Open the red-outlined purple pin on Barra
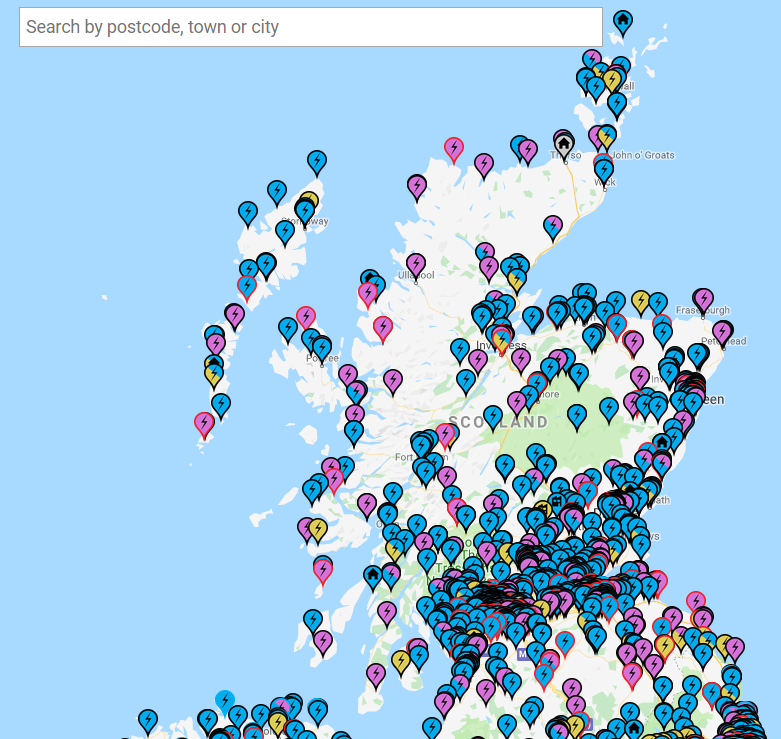This screenshot has width=781, height=739. coord(204,425)
